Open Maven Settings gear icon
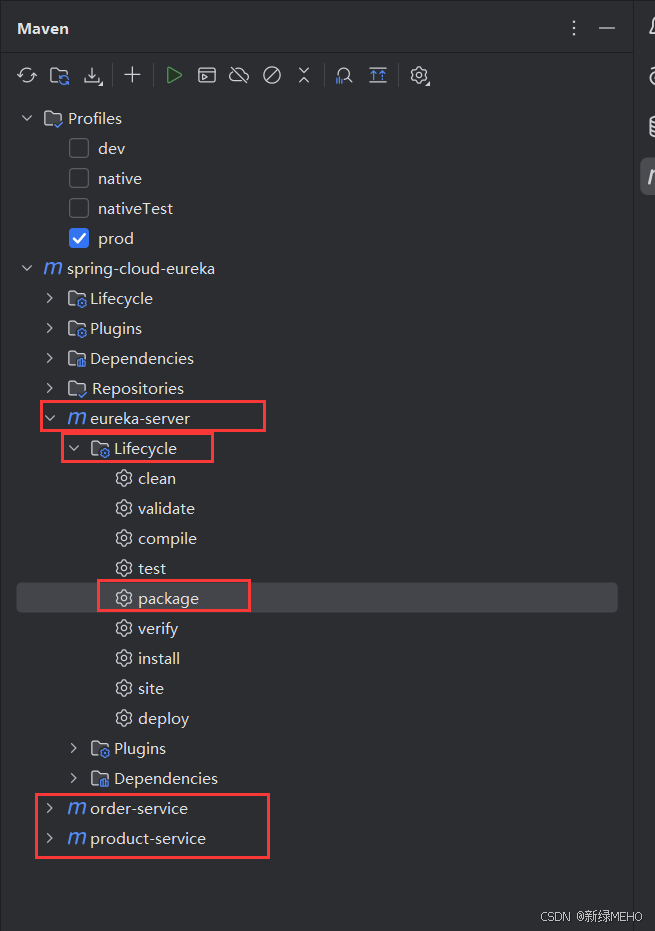The height and width of the screenshot is (931, 655). [x=419, y=75]
